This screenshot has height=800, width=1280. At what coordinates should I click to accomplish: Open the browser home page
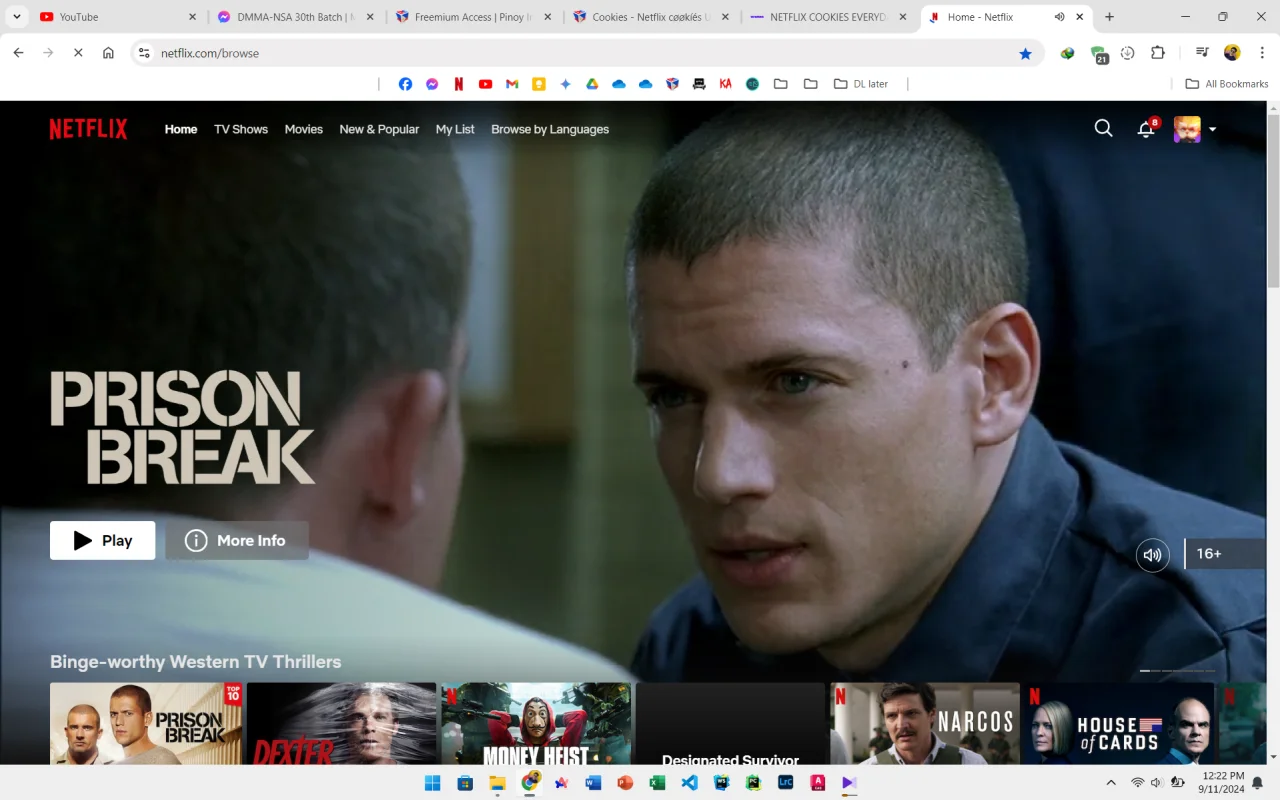108,53
